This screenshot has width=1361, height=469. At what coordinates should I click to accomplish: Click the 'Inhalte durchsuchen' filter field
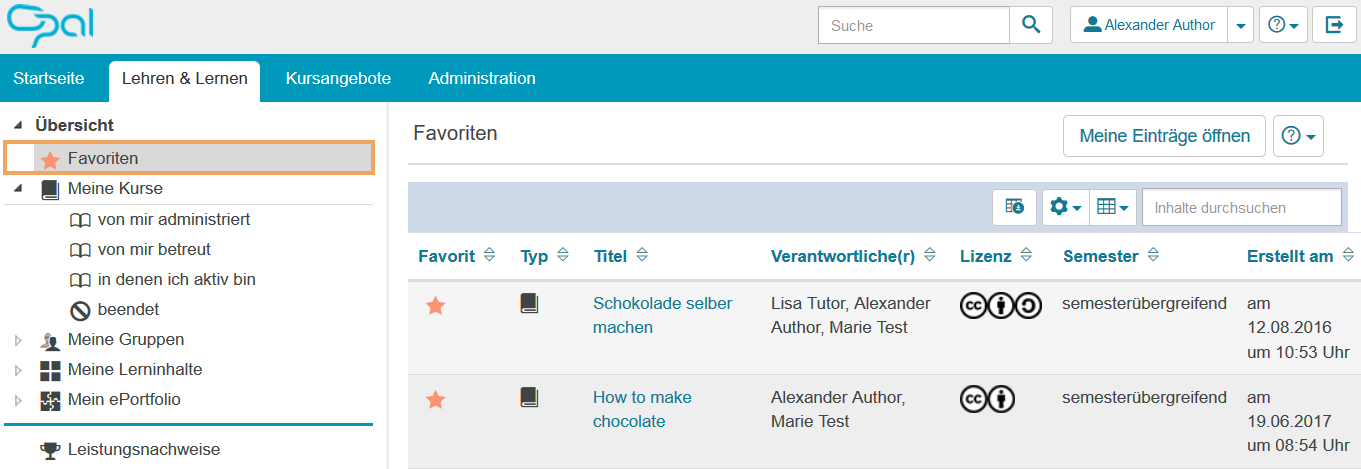coord(1241,207)
